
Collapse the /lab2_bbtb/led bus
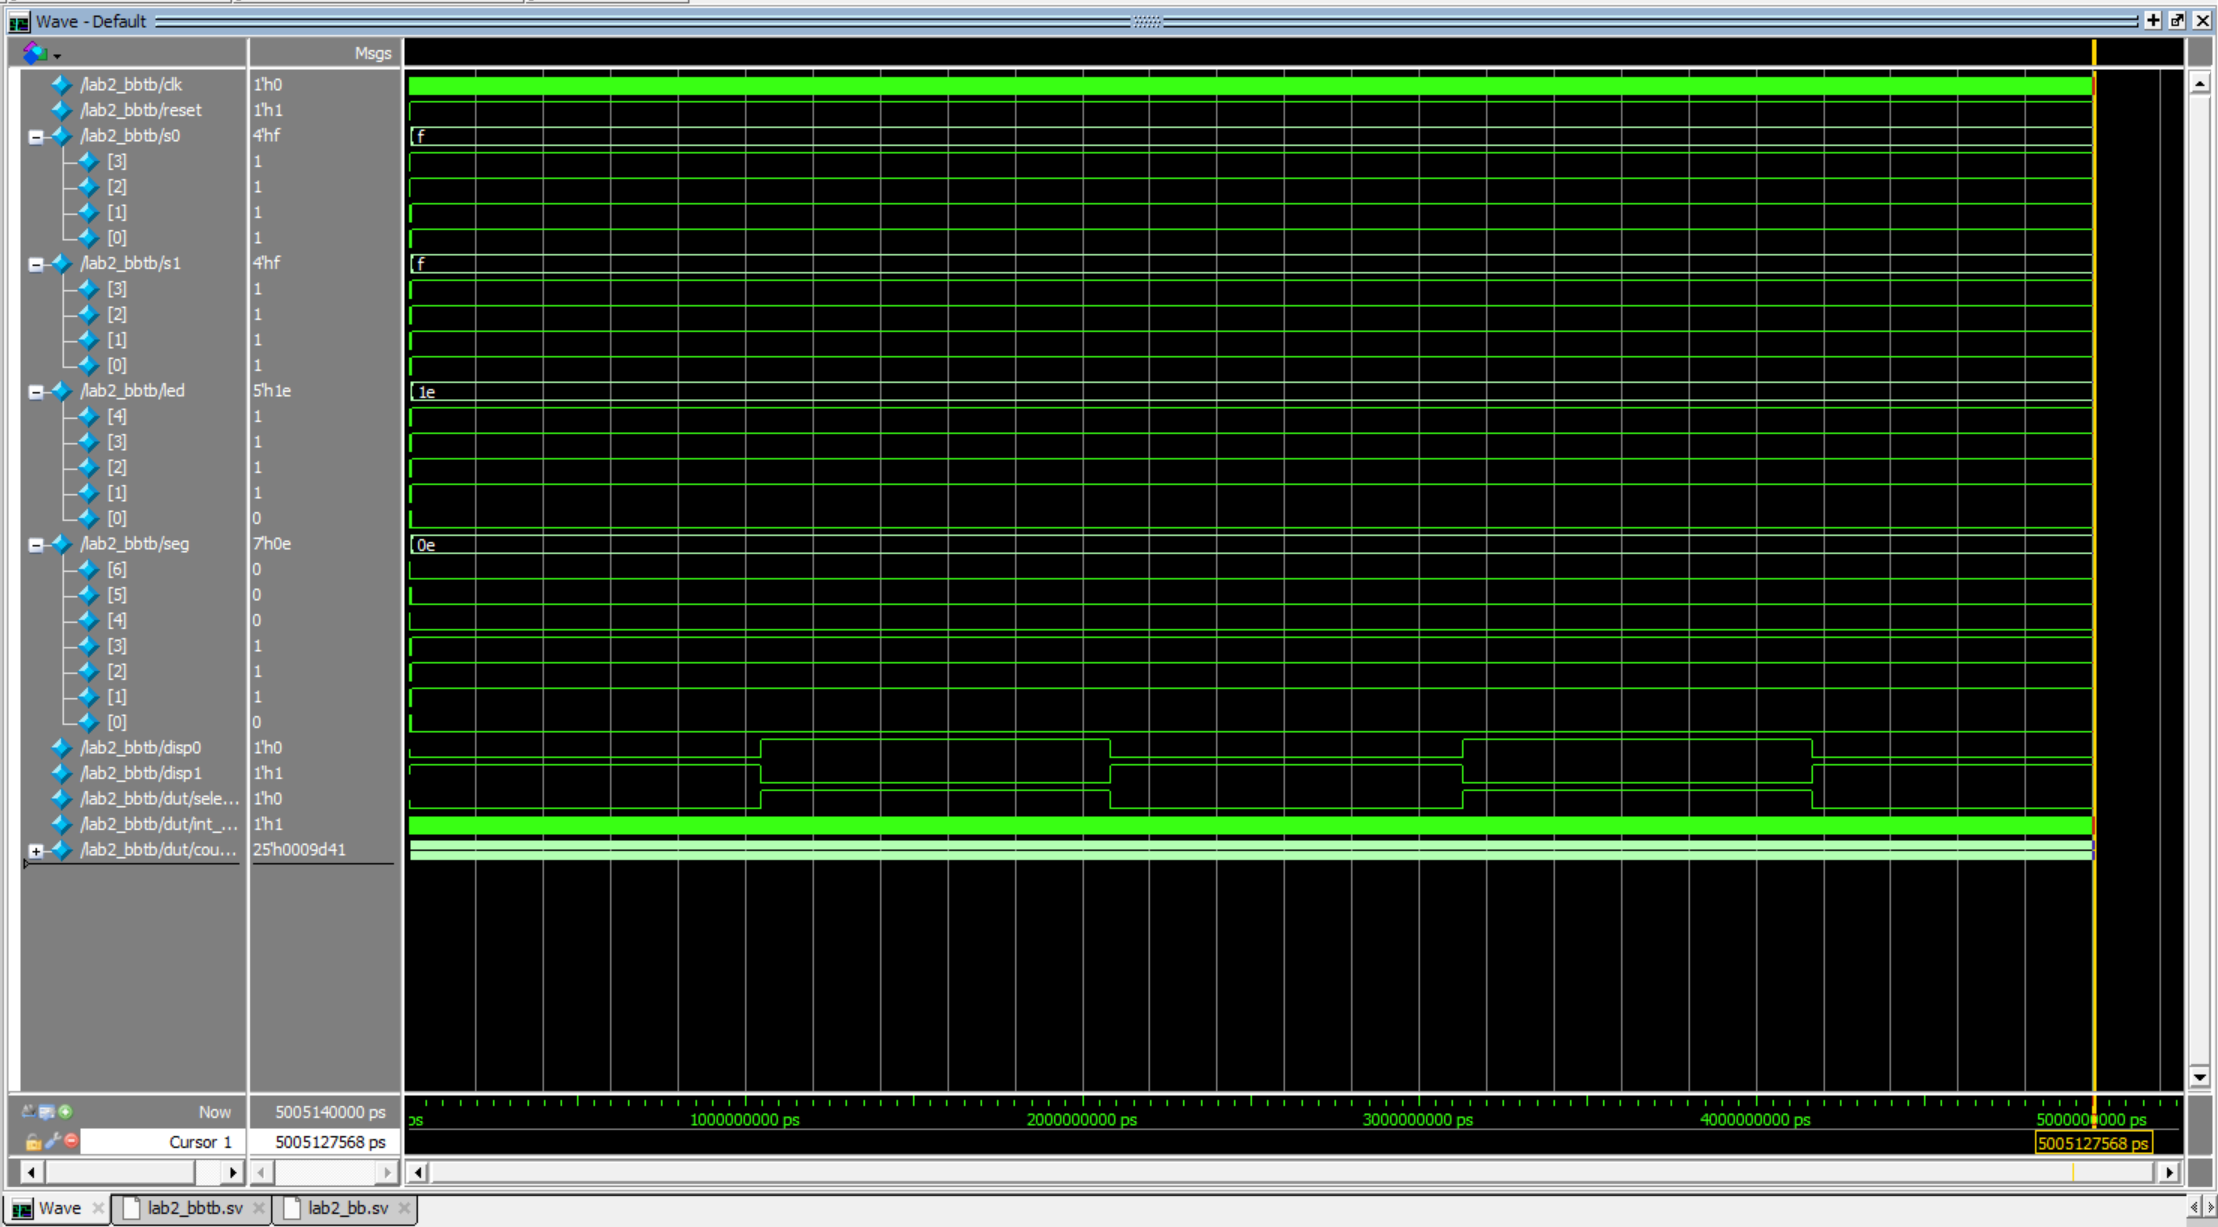[36, 392]
